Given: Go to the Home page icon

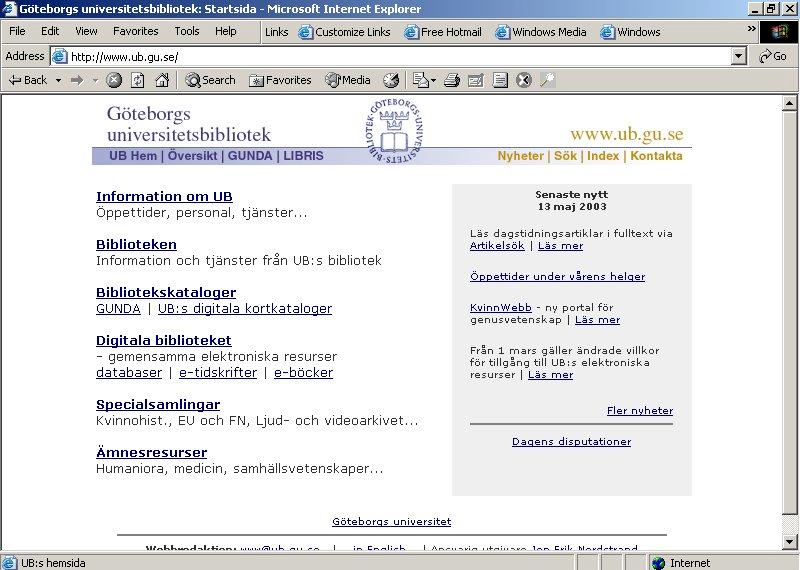Looking at the screenshot, I should click(162, 80).
